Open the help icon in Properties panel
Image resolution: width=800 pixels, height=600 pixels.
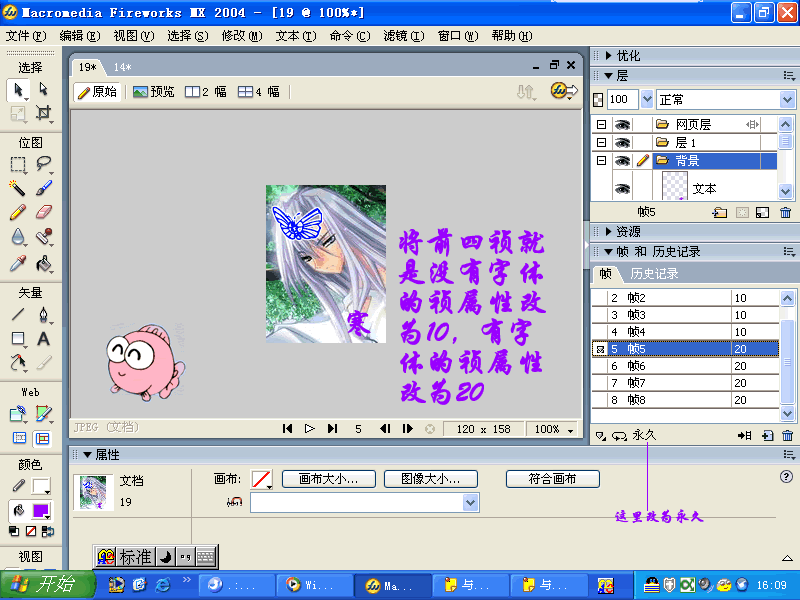point(786,477)
